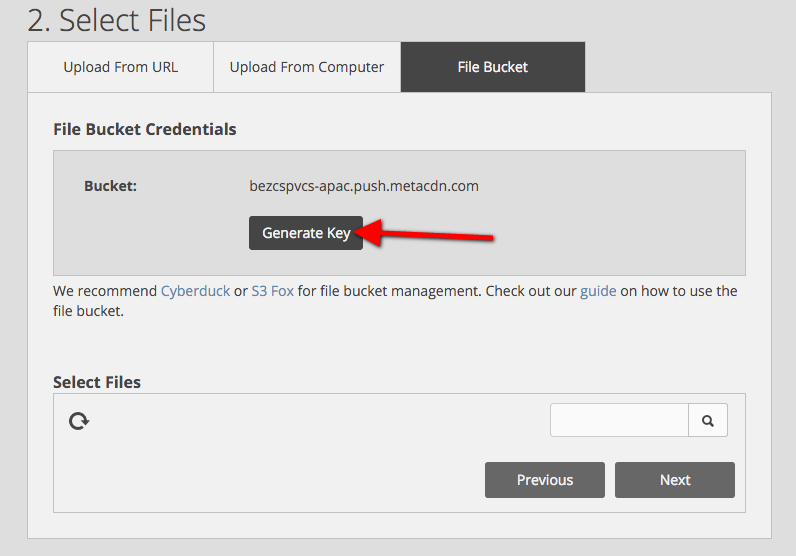Viewport: 796px width, 556px height.
Task: Proceed with the Next button
Action: [675, 480]
